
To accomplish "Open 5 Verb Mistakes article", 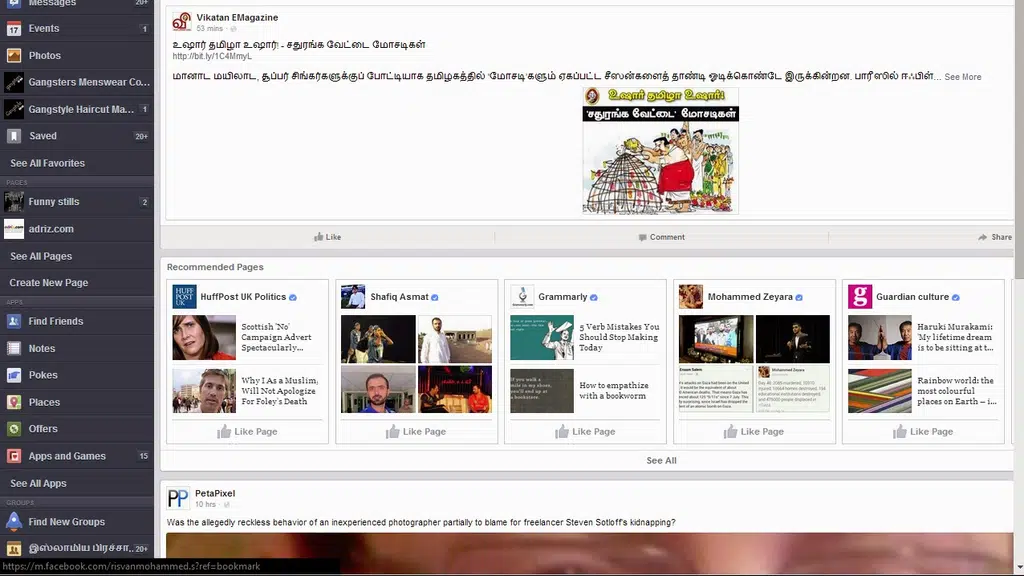I will 619,337.
